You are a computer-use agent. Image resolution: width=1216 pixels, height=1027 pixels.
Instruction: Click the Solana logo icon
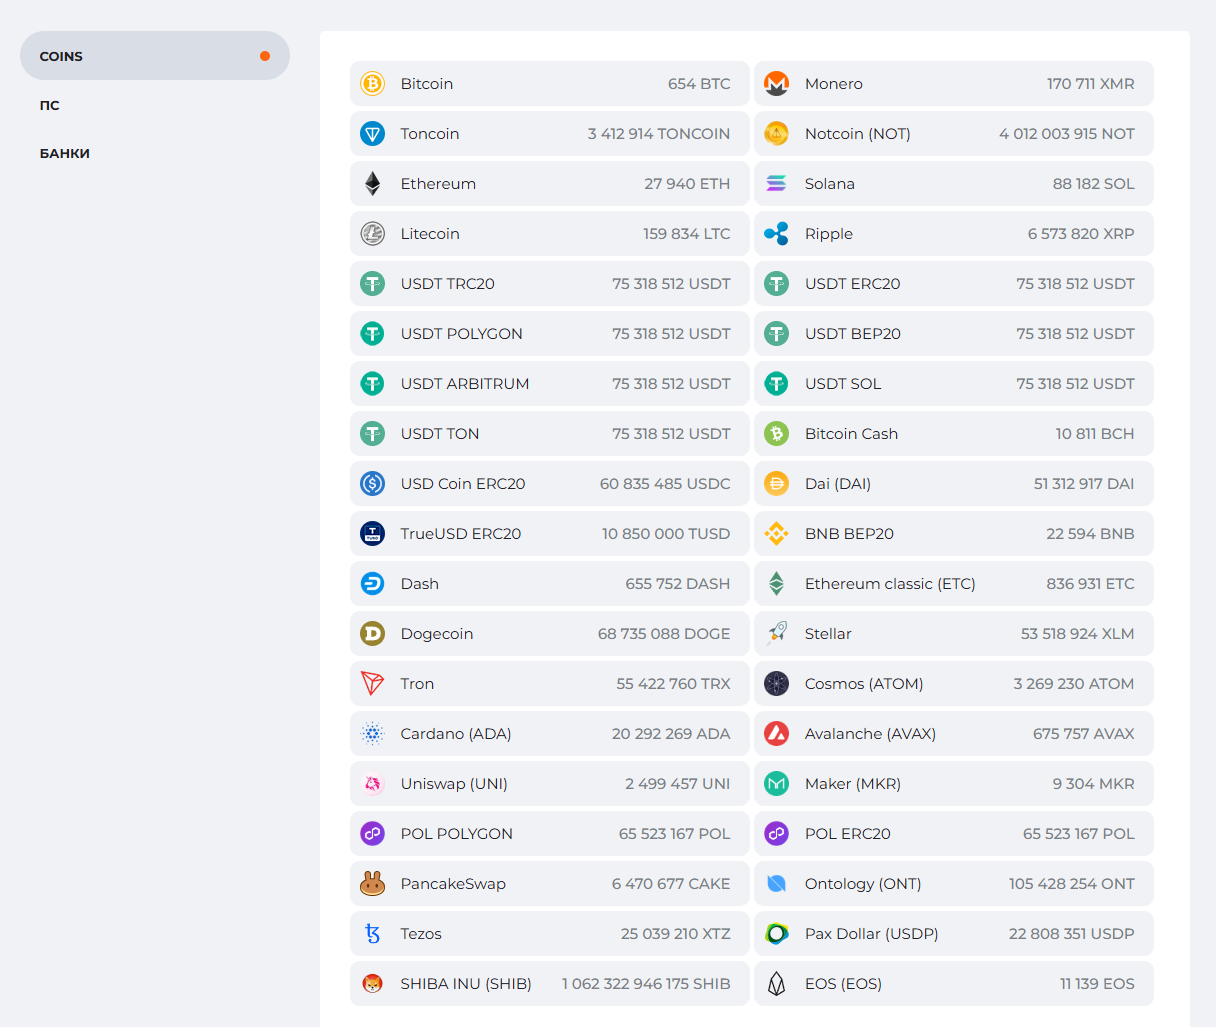tap(777, 184)
